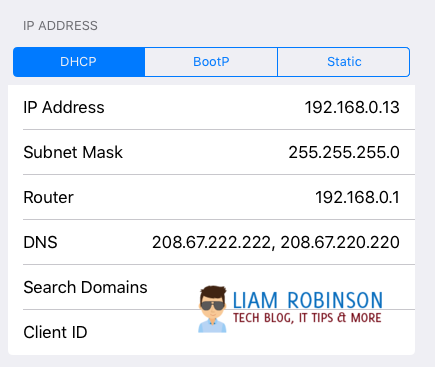Select router value 192.168.0.1

(x=357, y=197)
